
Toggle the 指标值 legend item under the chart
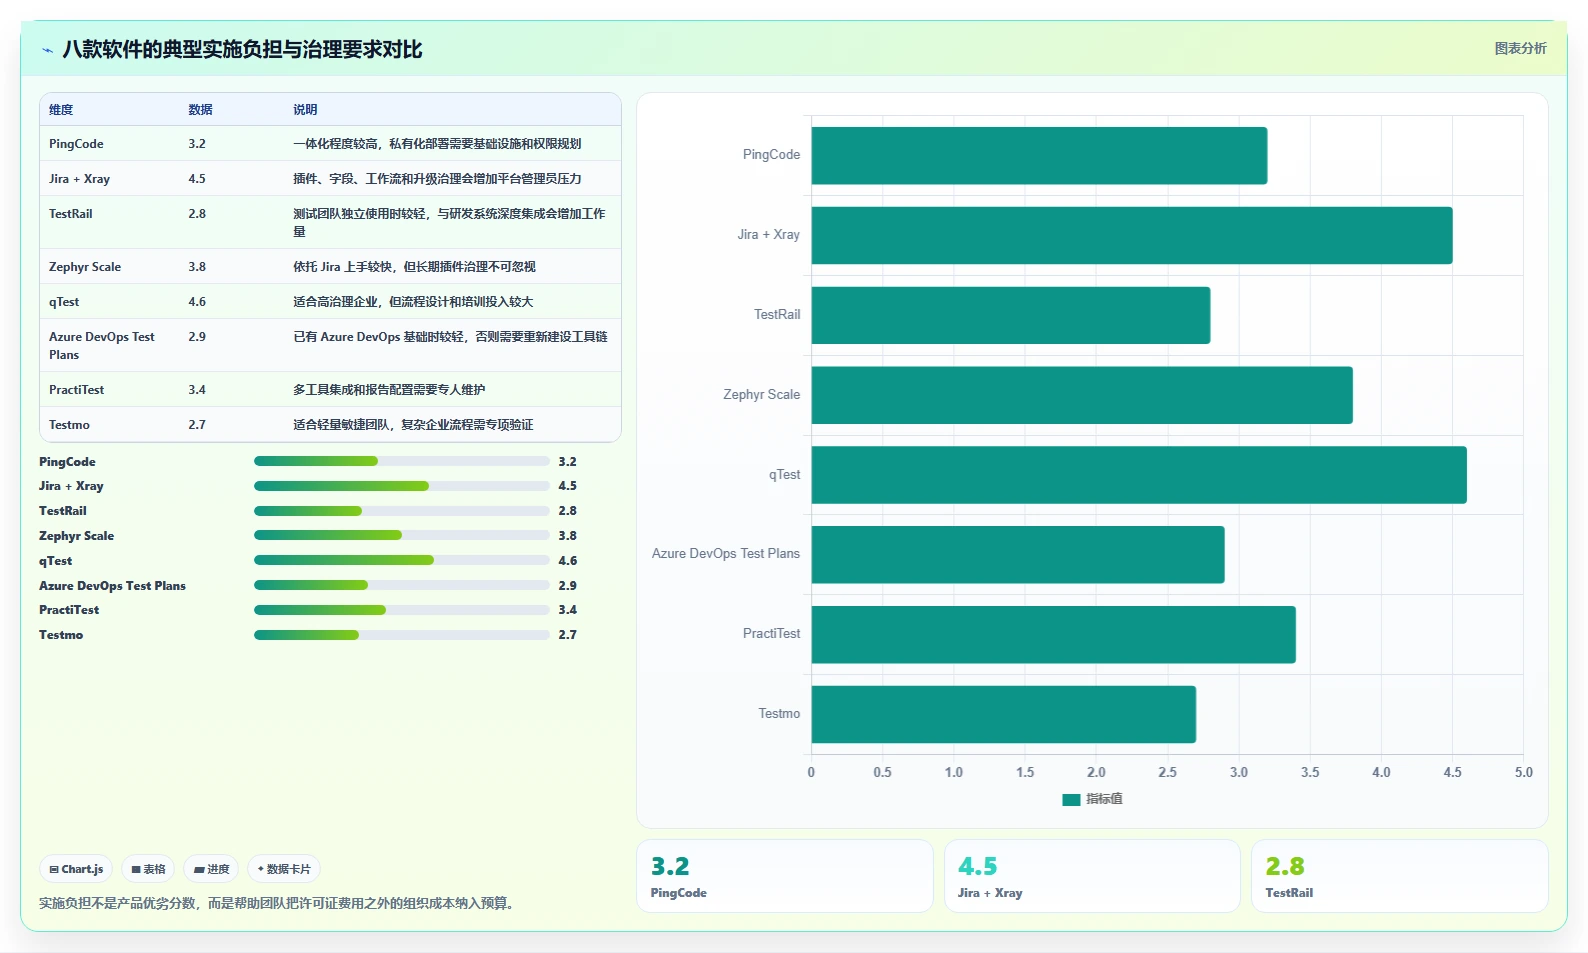[x=1092, y=799]
